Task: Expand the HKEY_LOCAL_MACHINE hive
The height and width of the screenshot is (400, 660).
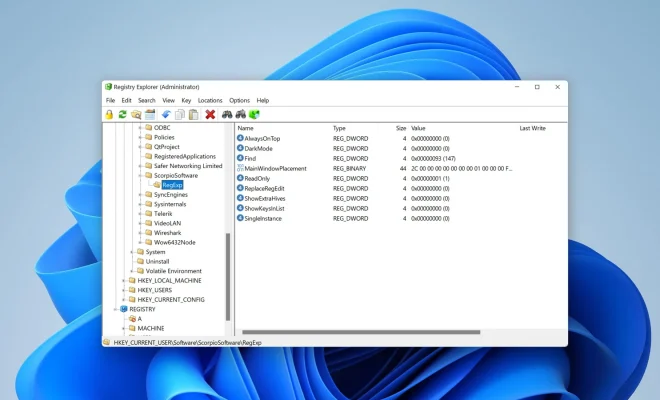Action: click(124, 280)
